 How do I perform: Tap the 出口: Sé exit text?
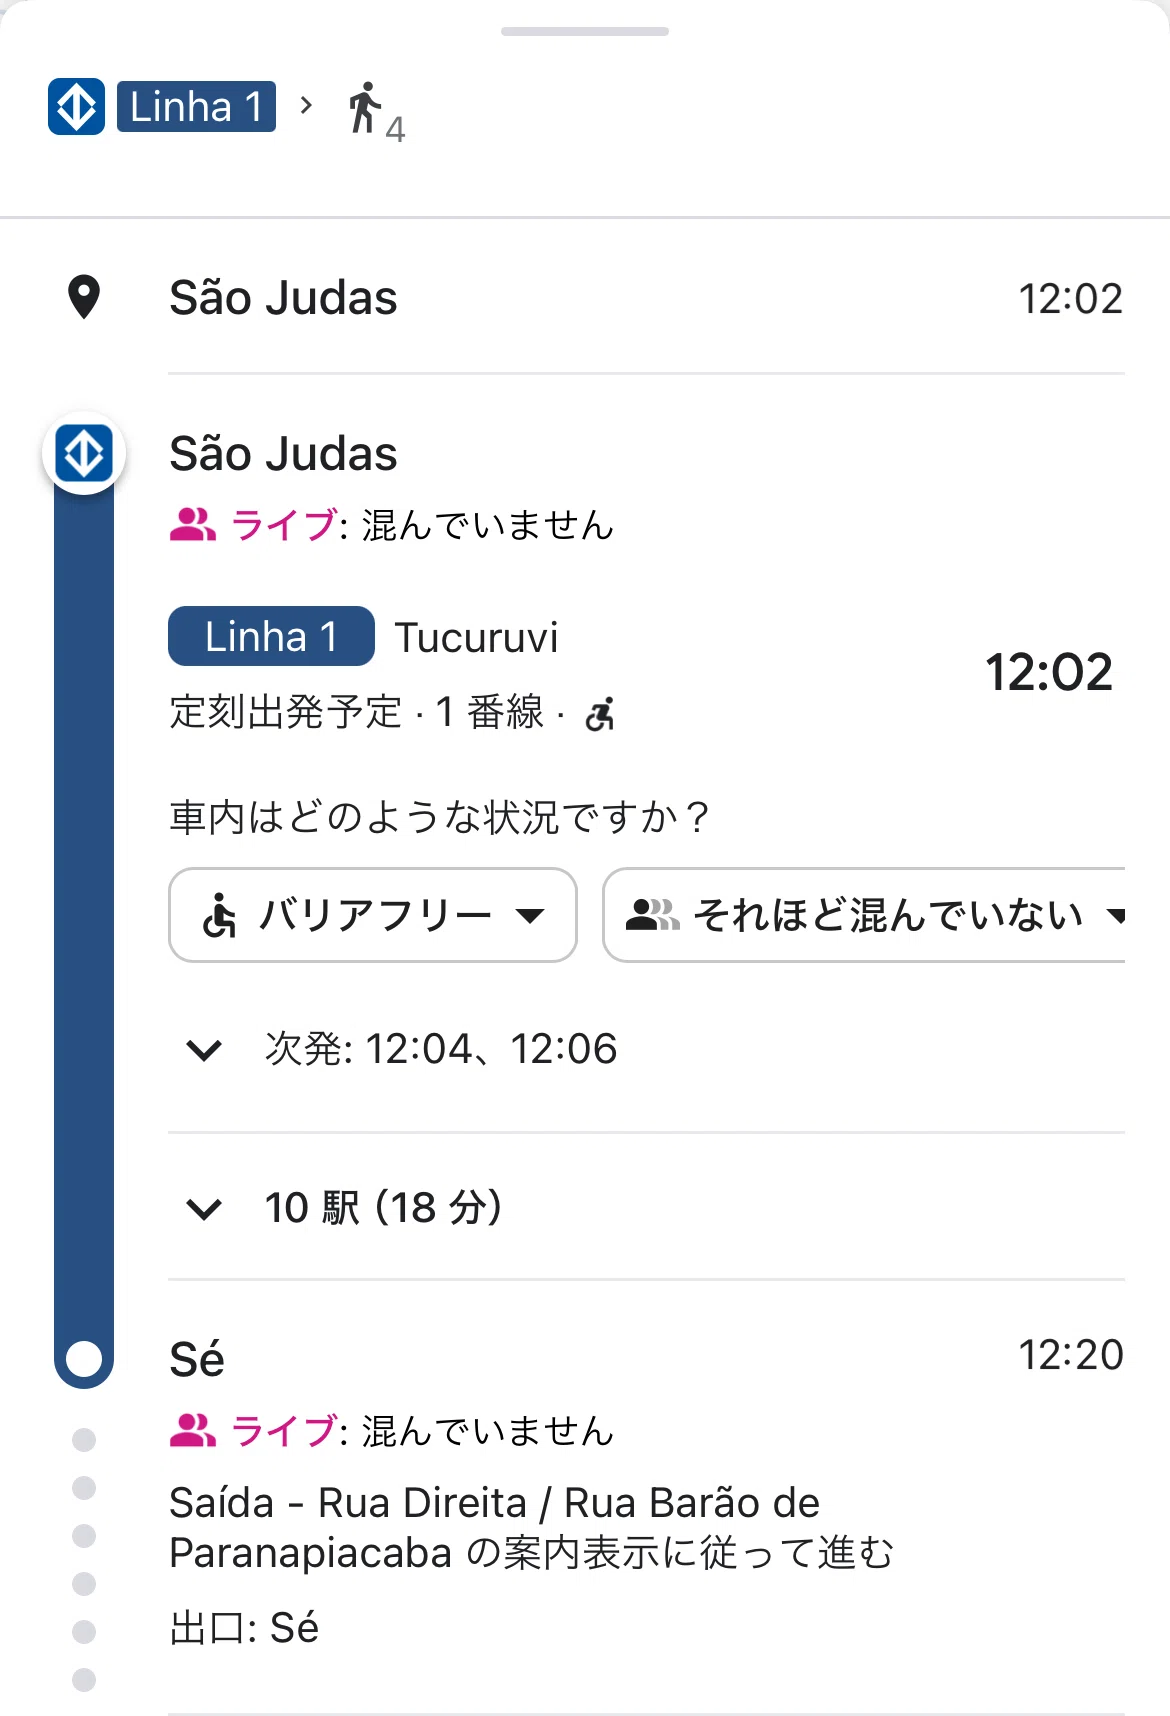[x=244, y=1628]
